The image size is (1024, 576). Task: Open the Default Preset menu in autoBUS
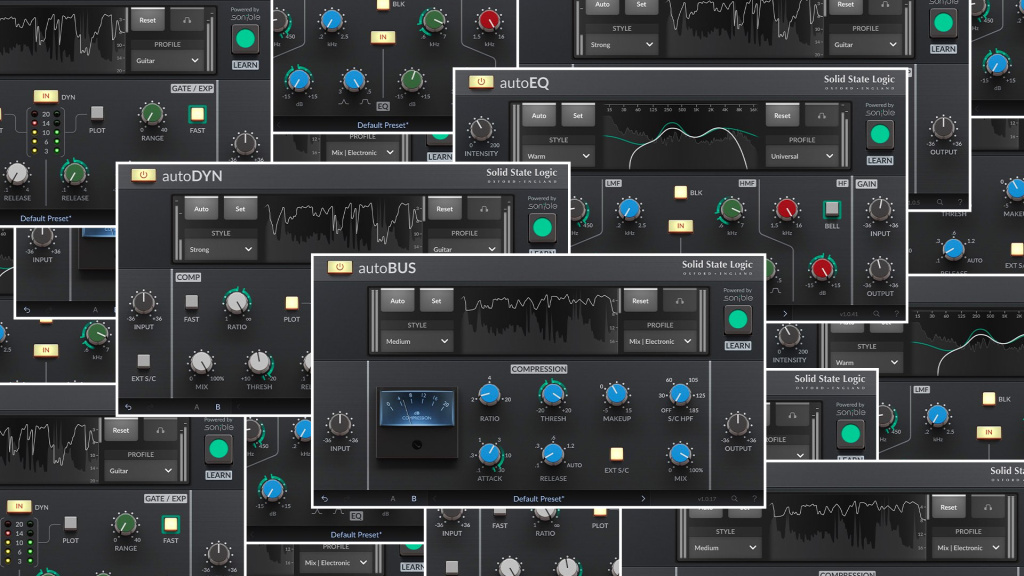(x=539, y=499)
